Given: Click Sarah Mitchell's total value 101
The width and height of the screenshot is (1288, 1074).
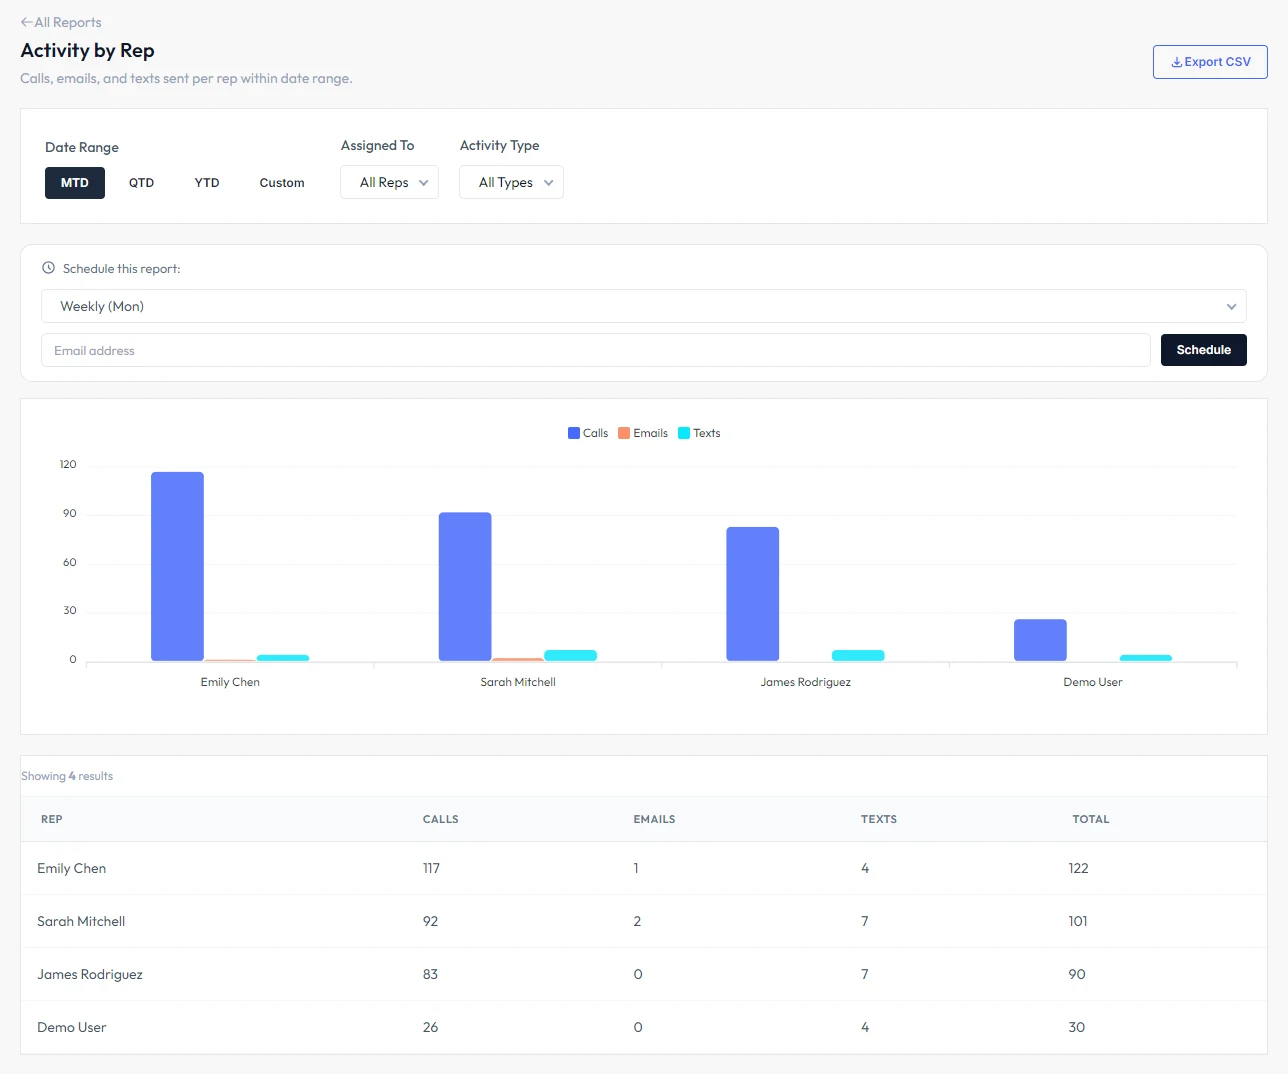Looking at the screenshot, I should tap(1078, 921).
